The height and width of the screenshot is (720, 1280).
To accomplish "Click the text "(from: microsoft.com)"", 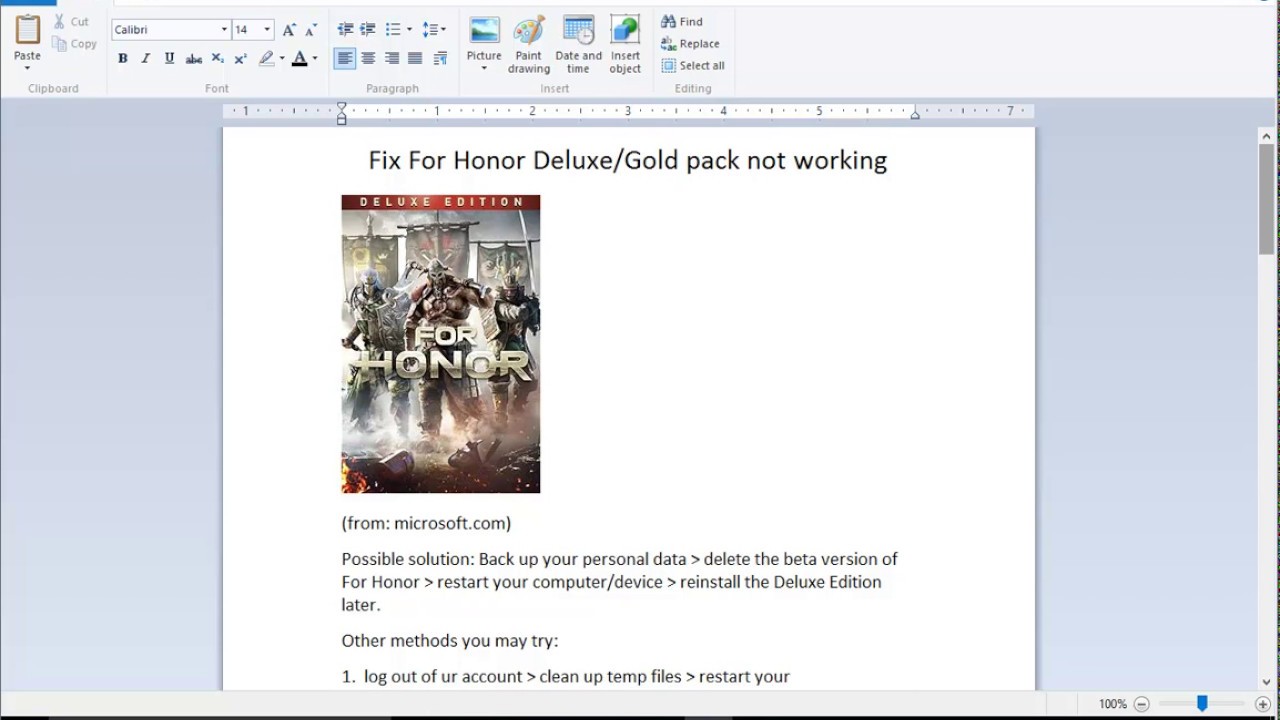I will (x=426, y=523).
